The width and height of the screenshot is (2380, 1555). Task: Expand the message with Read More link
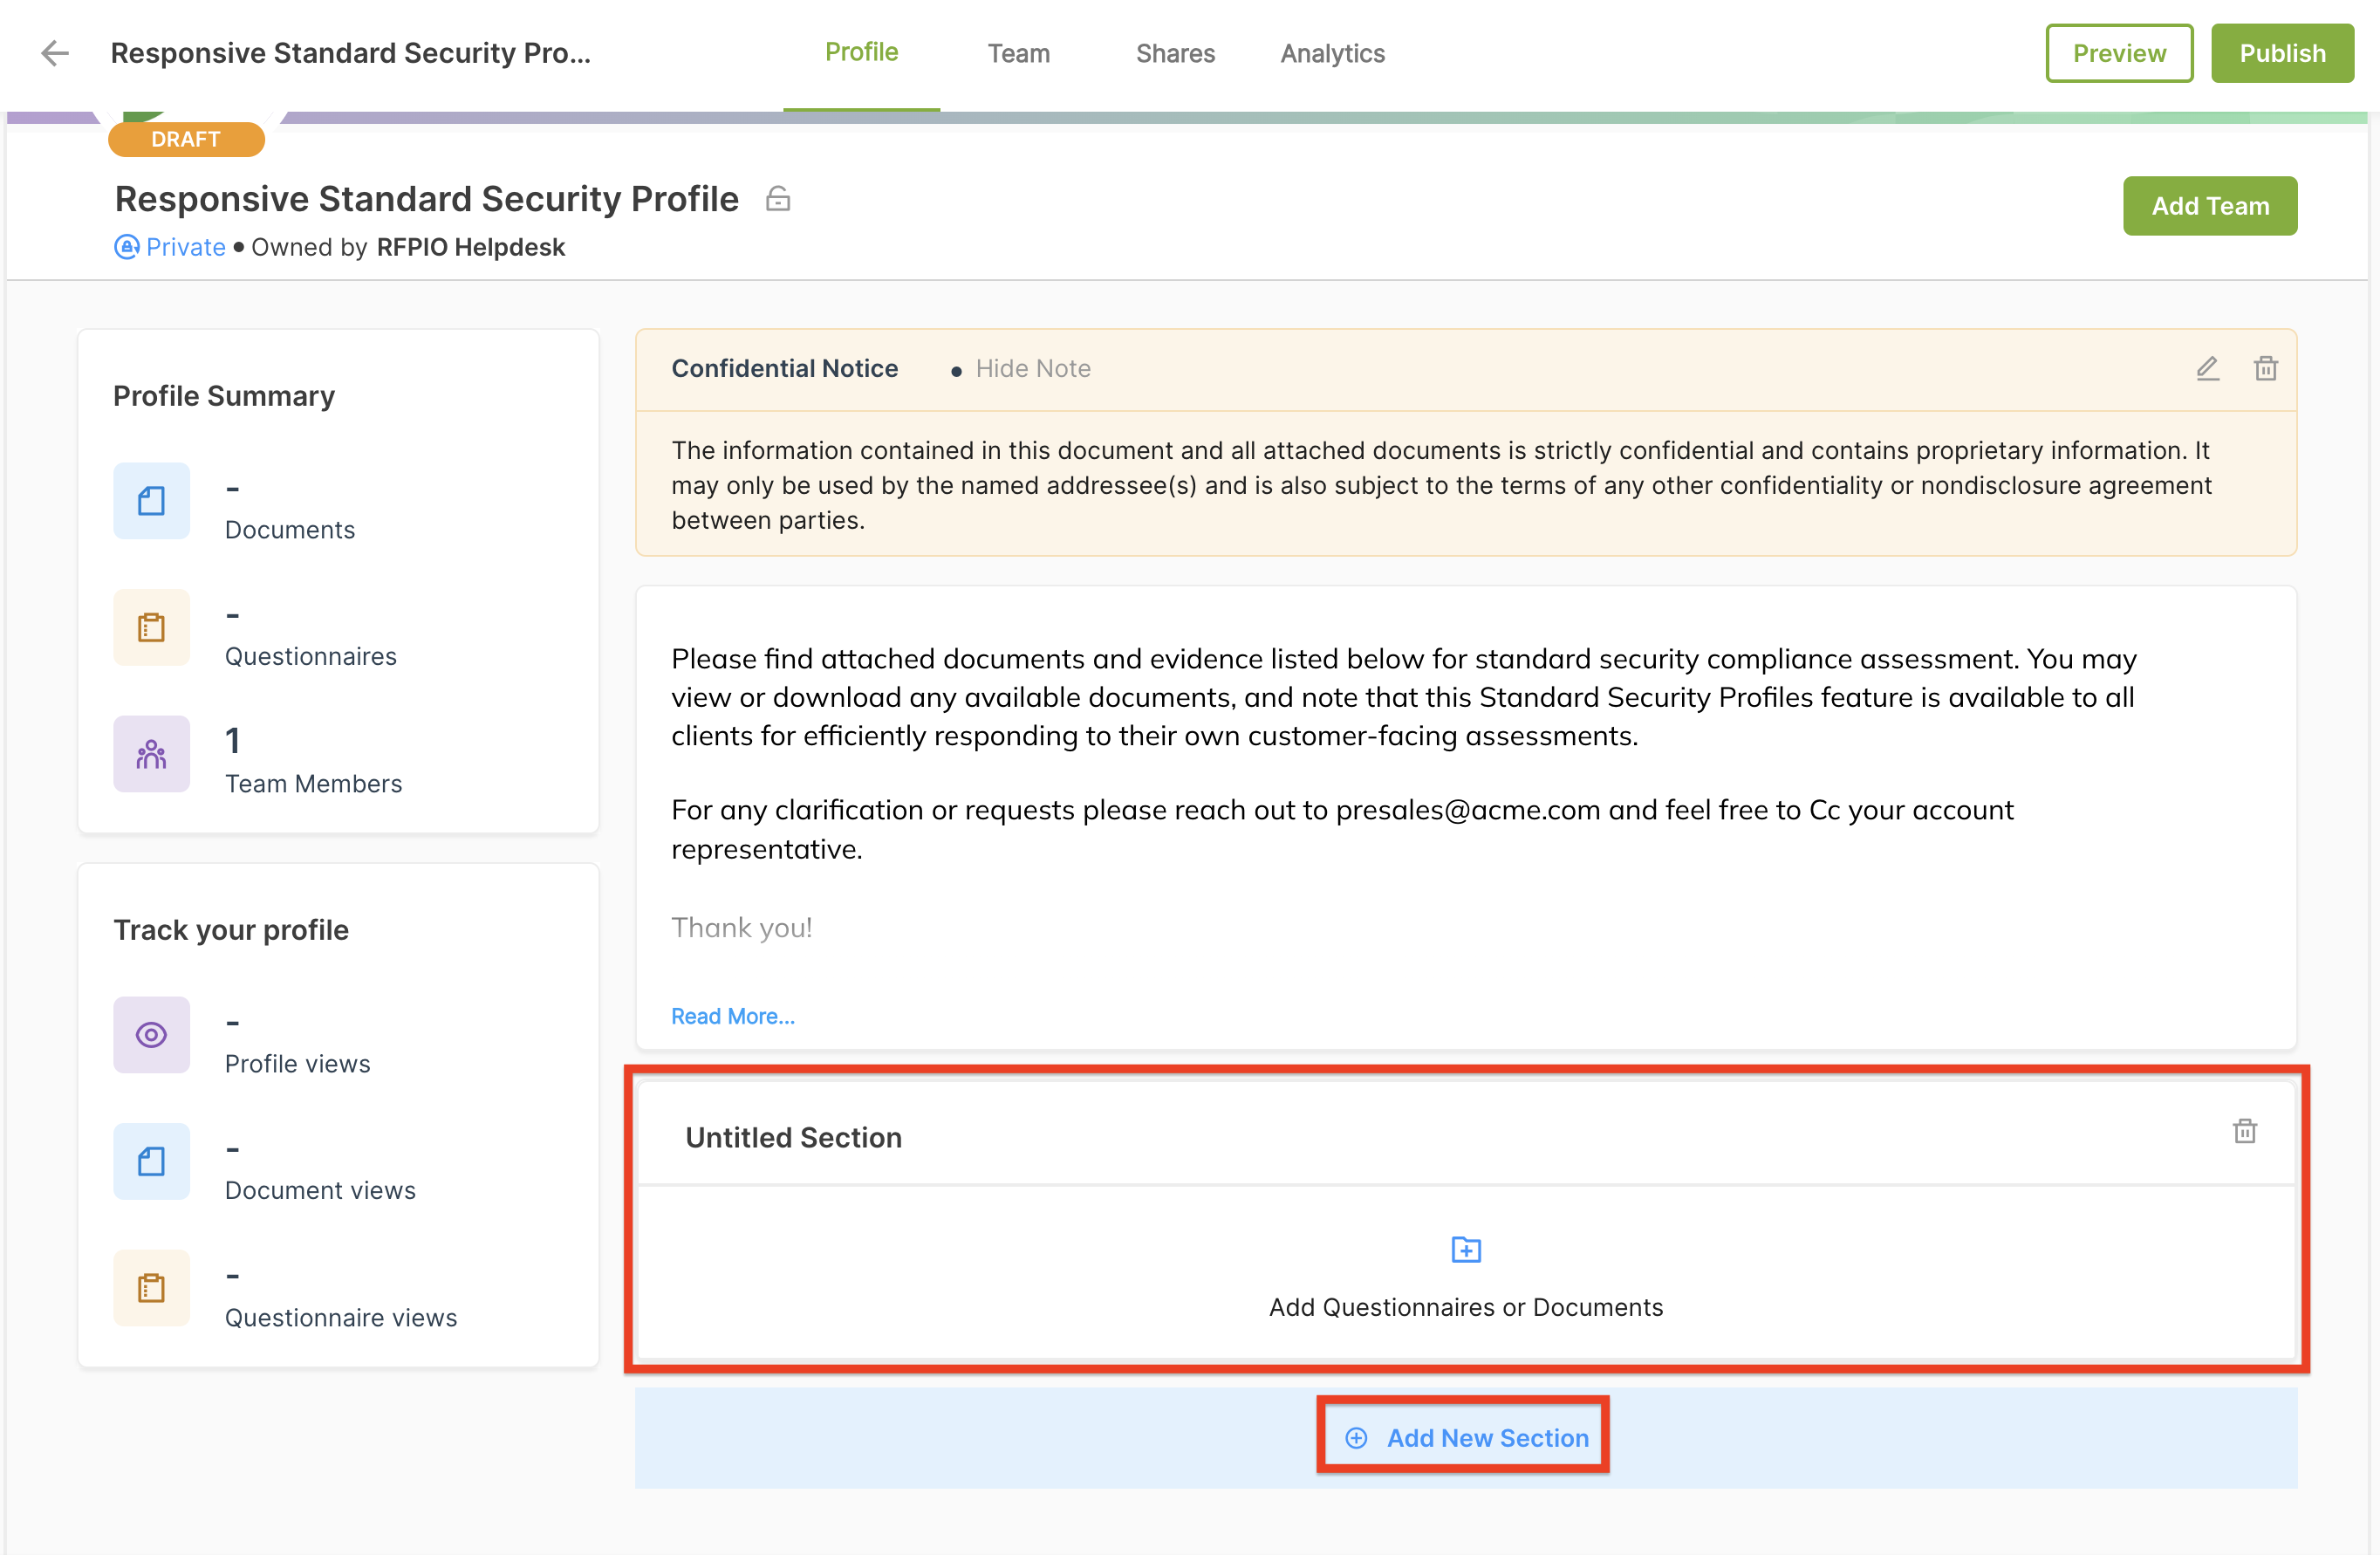[x=733, y=1016]
